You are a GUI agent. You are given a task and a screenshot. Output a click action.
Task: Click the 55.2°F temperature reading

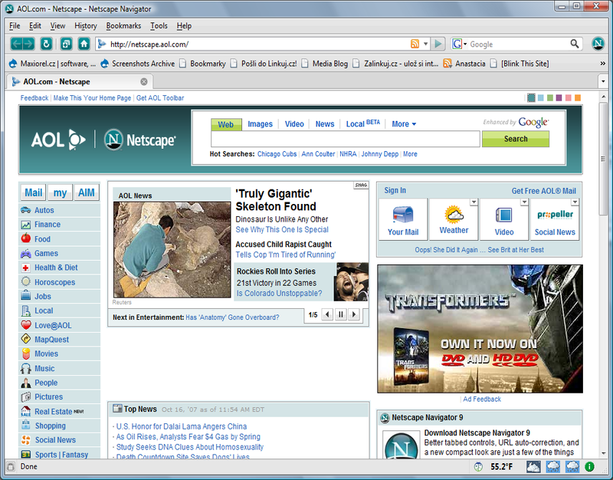click(501, 467)
